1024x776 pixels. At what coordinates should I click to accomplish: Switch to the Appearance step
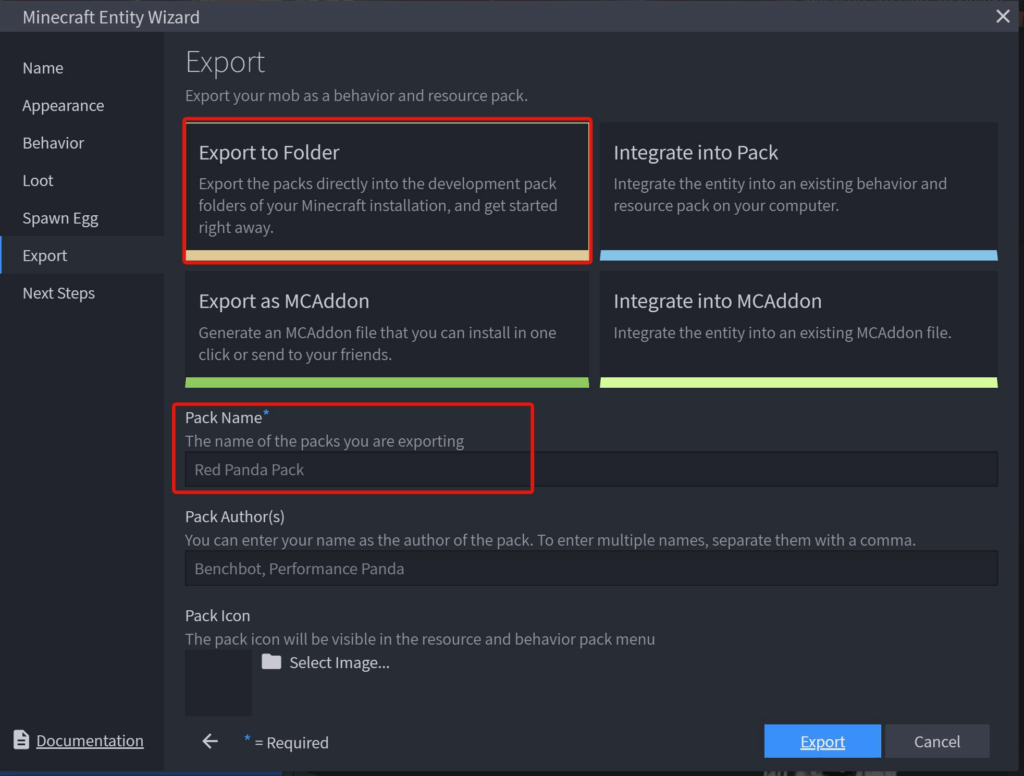point(63,106)
